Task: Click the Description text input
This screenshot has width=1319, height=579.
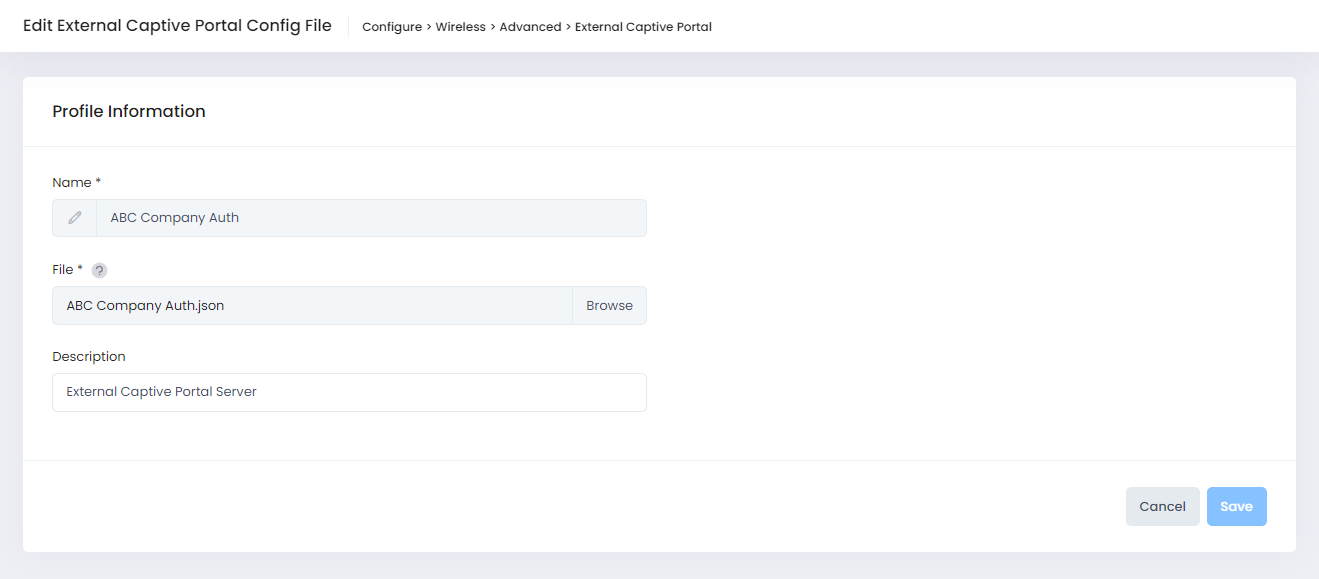Action: point(349,393)
